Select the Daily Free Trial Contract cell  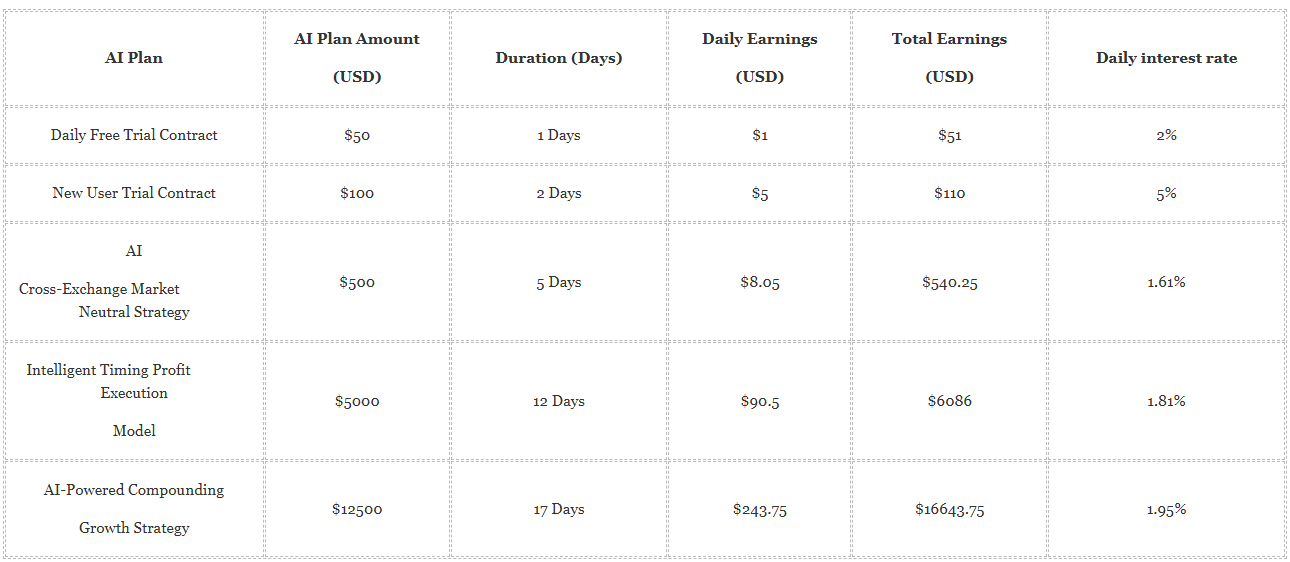(x=134, y=135)
